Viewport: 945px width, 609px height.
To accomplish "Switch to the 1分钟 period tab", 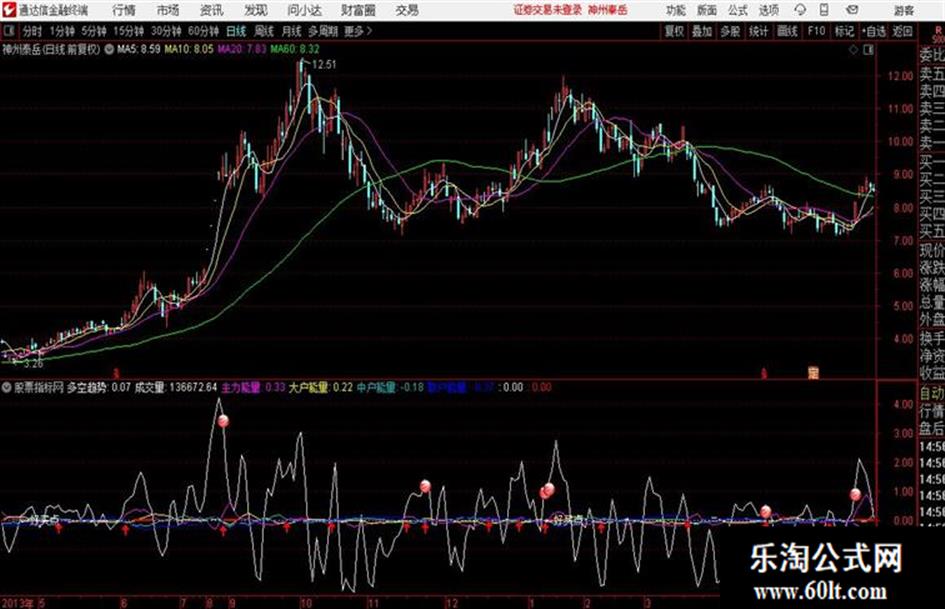I will tap(61, 31).
